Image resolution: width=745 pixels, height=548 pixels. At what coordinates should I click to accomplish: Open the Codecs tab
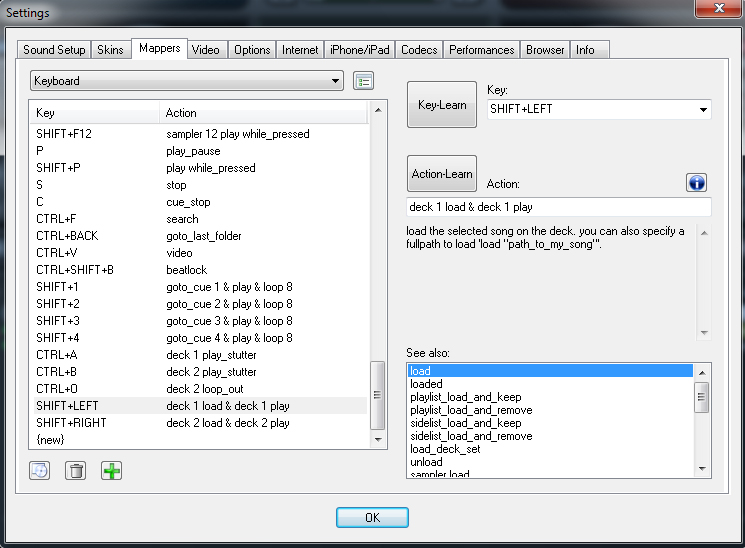419,50
